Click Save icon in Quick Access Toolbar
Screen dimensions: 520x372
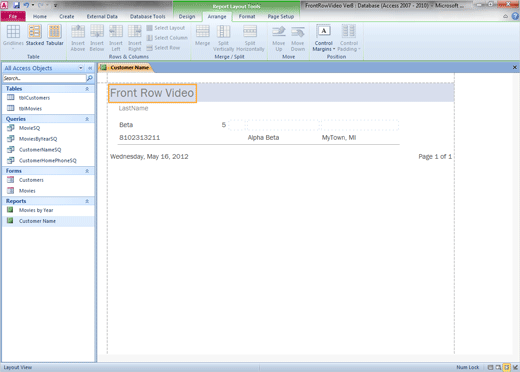[16, 5]
